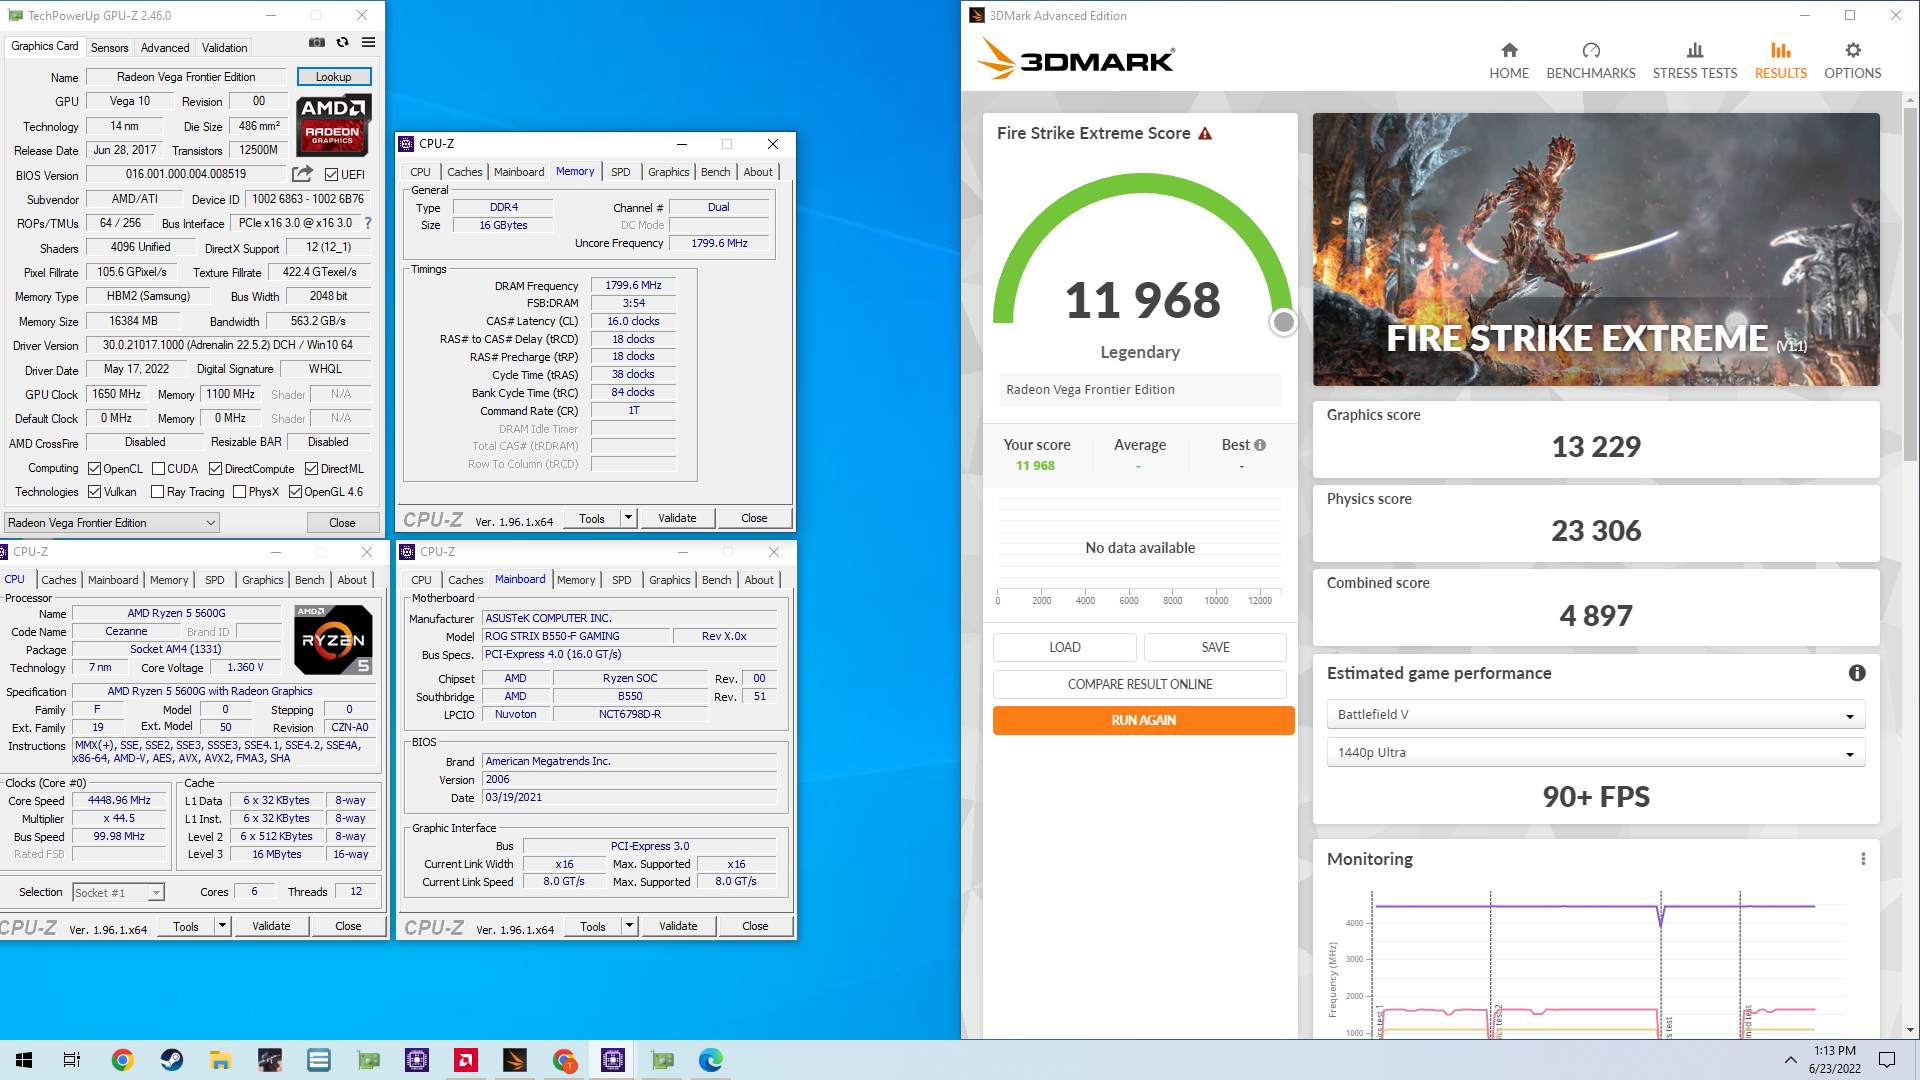Screen dimensions: 1920x1080
Task: Toggle UEFI checkbox in GPU-Z
Action: tap(331, 174)
